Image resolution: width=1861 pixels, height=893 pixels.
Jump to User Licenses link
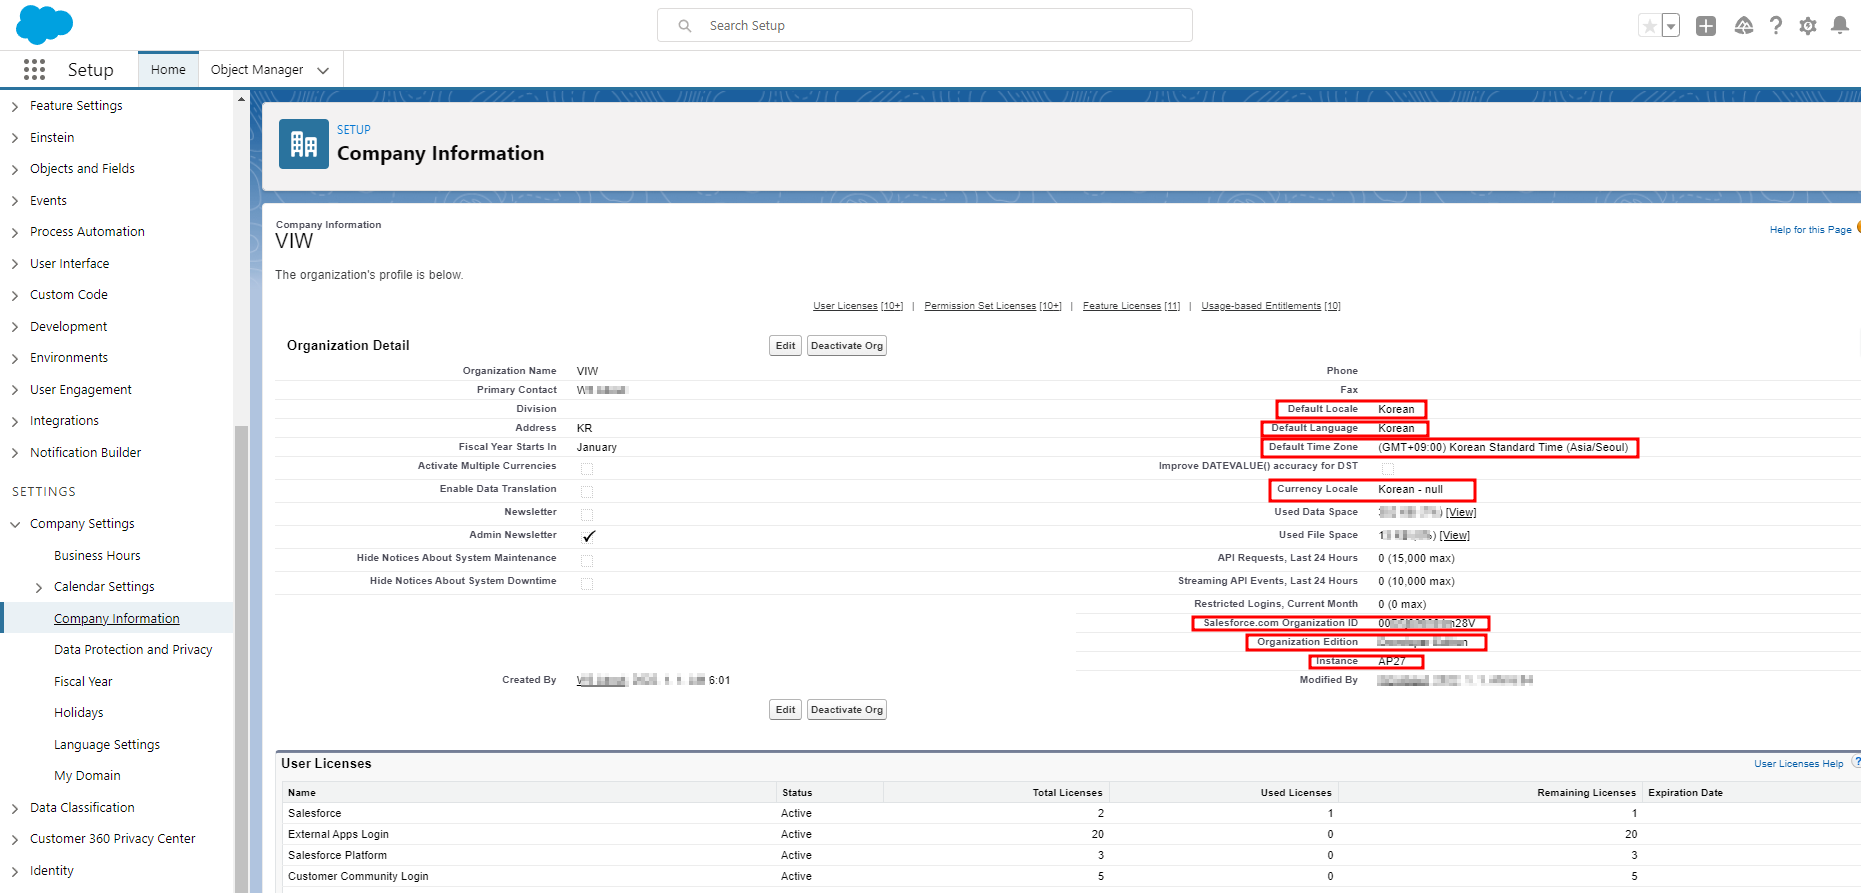[x=858, y=306]
